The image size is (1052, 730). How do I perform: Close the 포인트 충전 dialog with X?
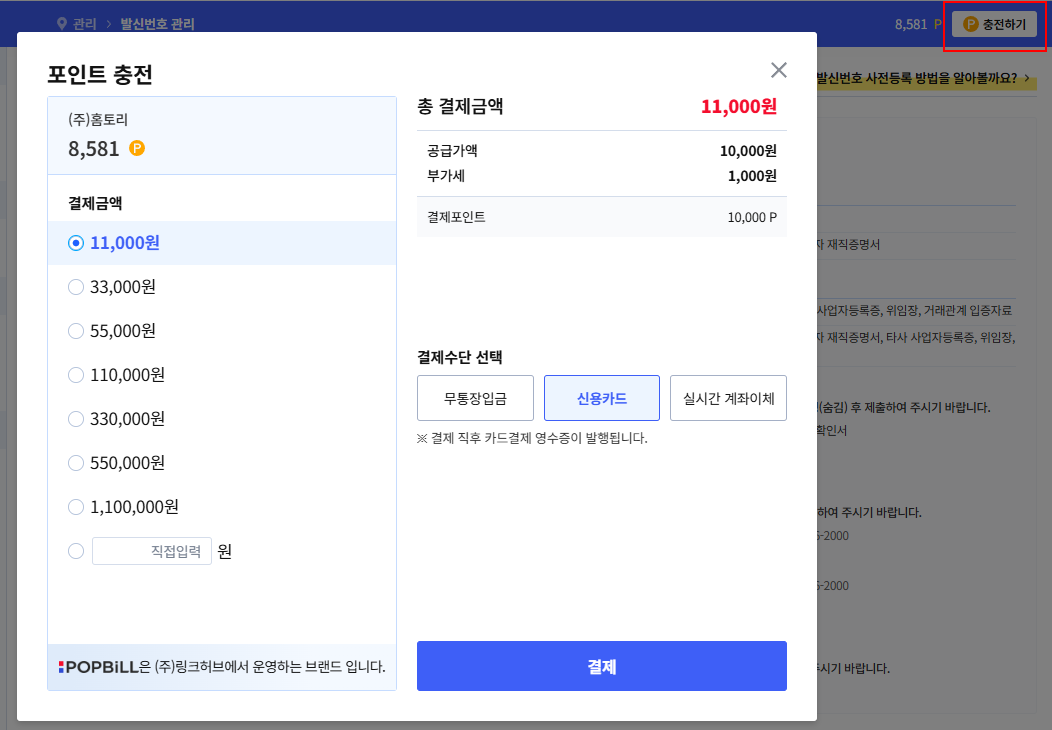pos(778,70)
